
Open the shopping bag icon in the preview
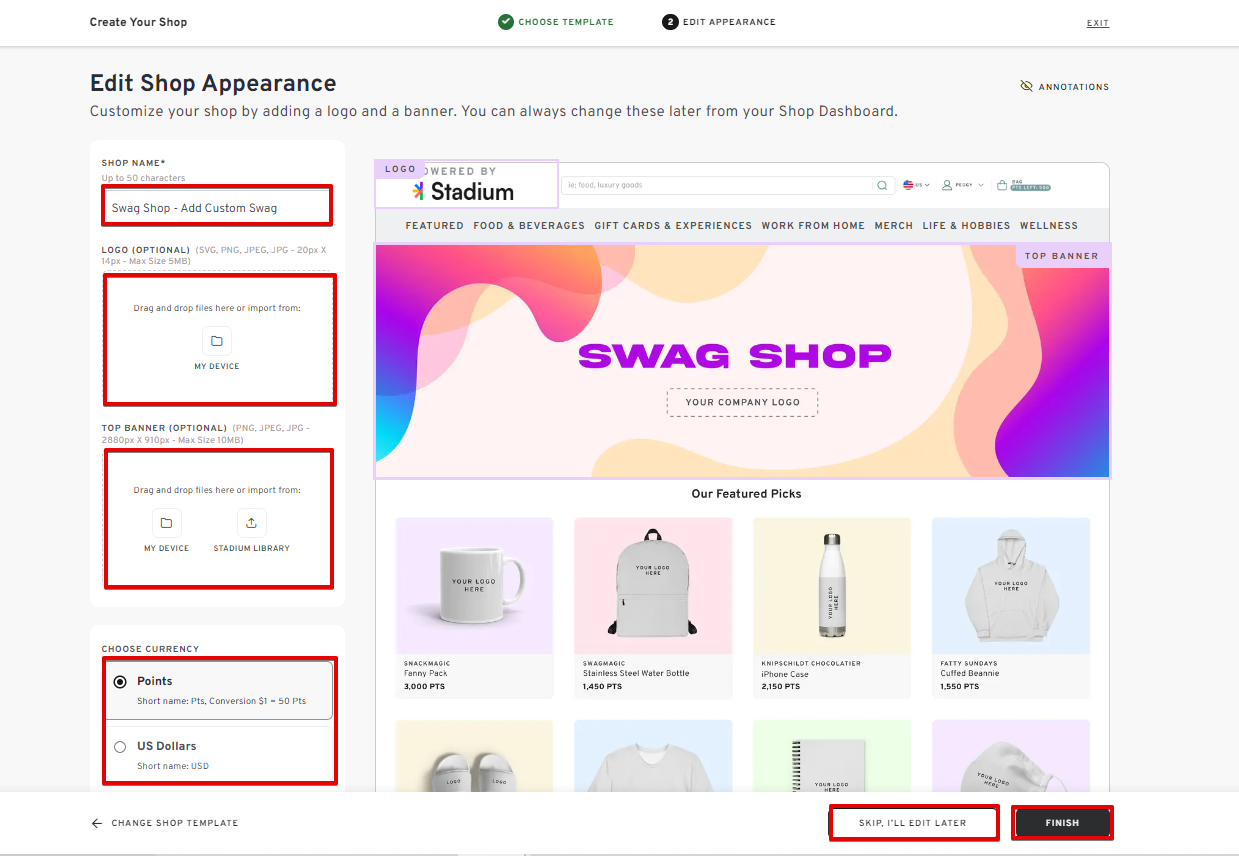[1002, 184]
